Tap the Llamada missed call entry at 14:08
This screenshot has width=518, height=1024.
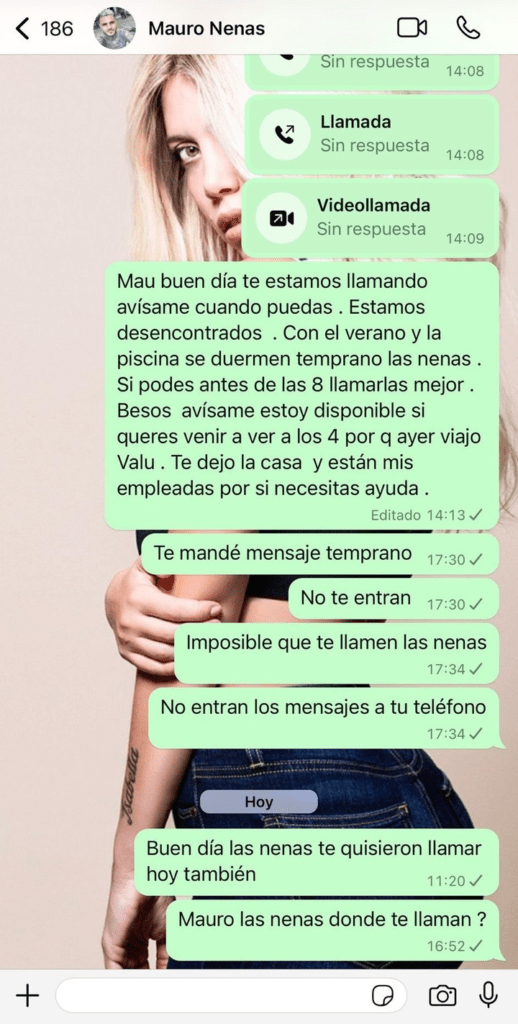pyautogui.click(x=371, y=135)
